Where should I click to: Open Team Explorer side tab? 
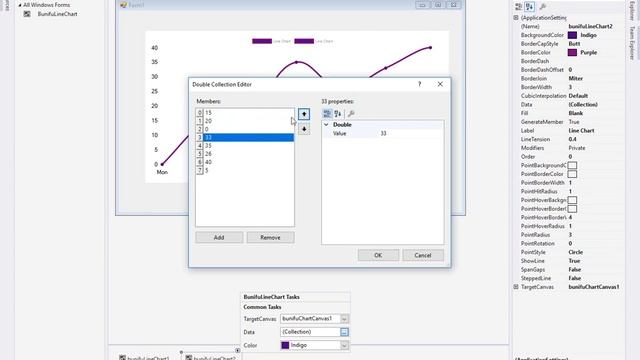pyautogui.click(x=632, y=43)
